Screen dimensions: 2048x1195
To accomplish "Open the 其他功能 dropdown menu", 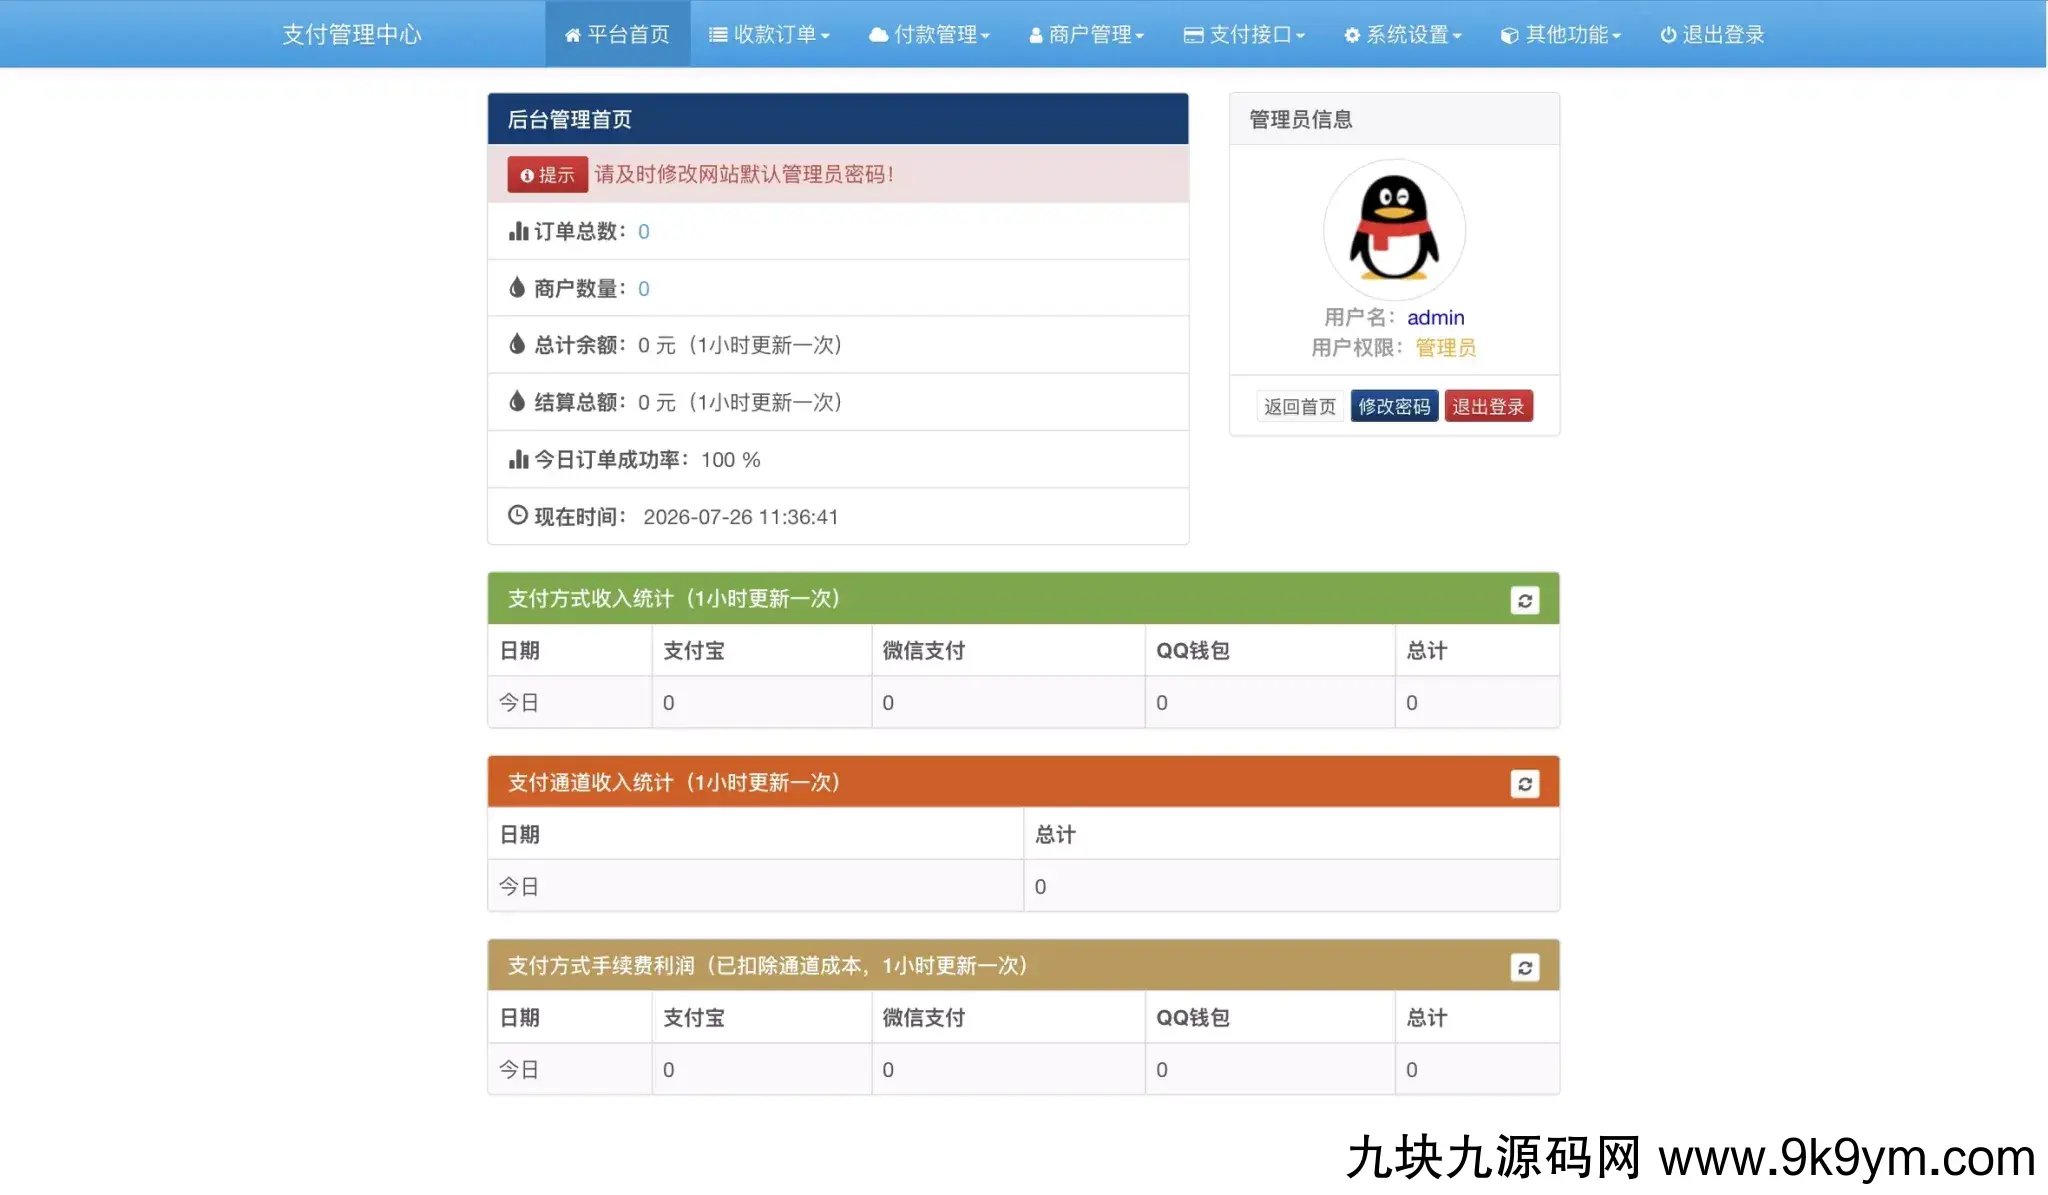I will 1560,34.
